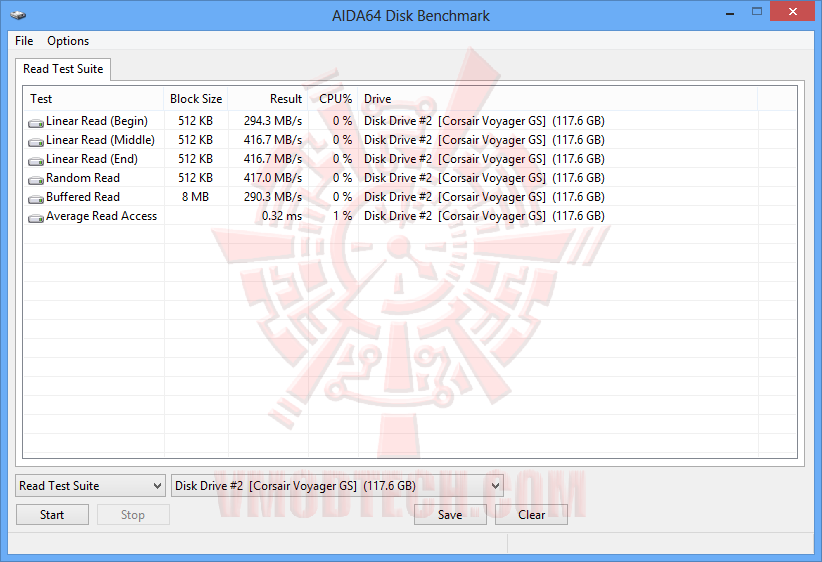Open the Options menu
This screenshot has width=822, height=562.
pos(68,41)
